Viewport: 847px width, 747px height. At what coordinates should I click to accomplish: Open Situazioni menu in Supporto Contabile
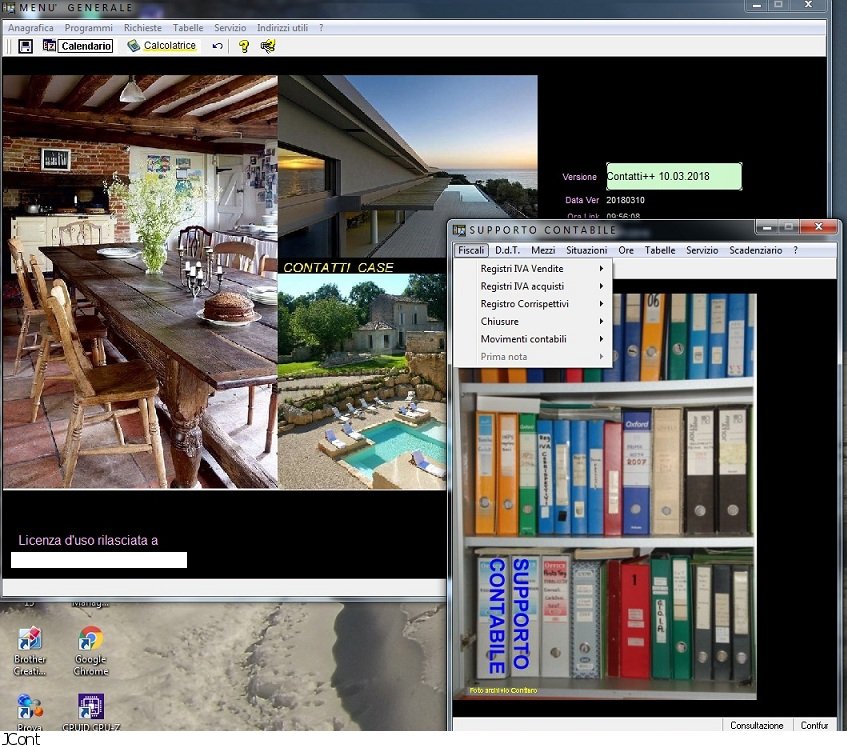coord(586,250)
